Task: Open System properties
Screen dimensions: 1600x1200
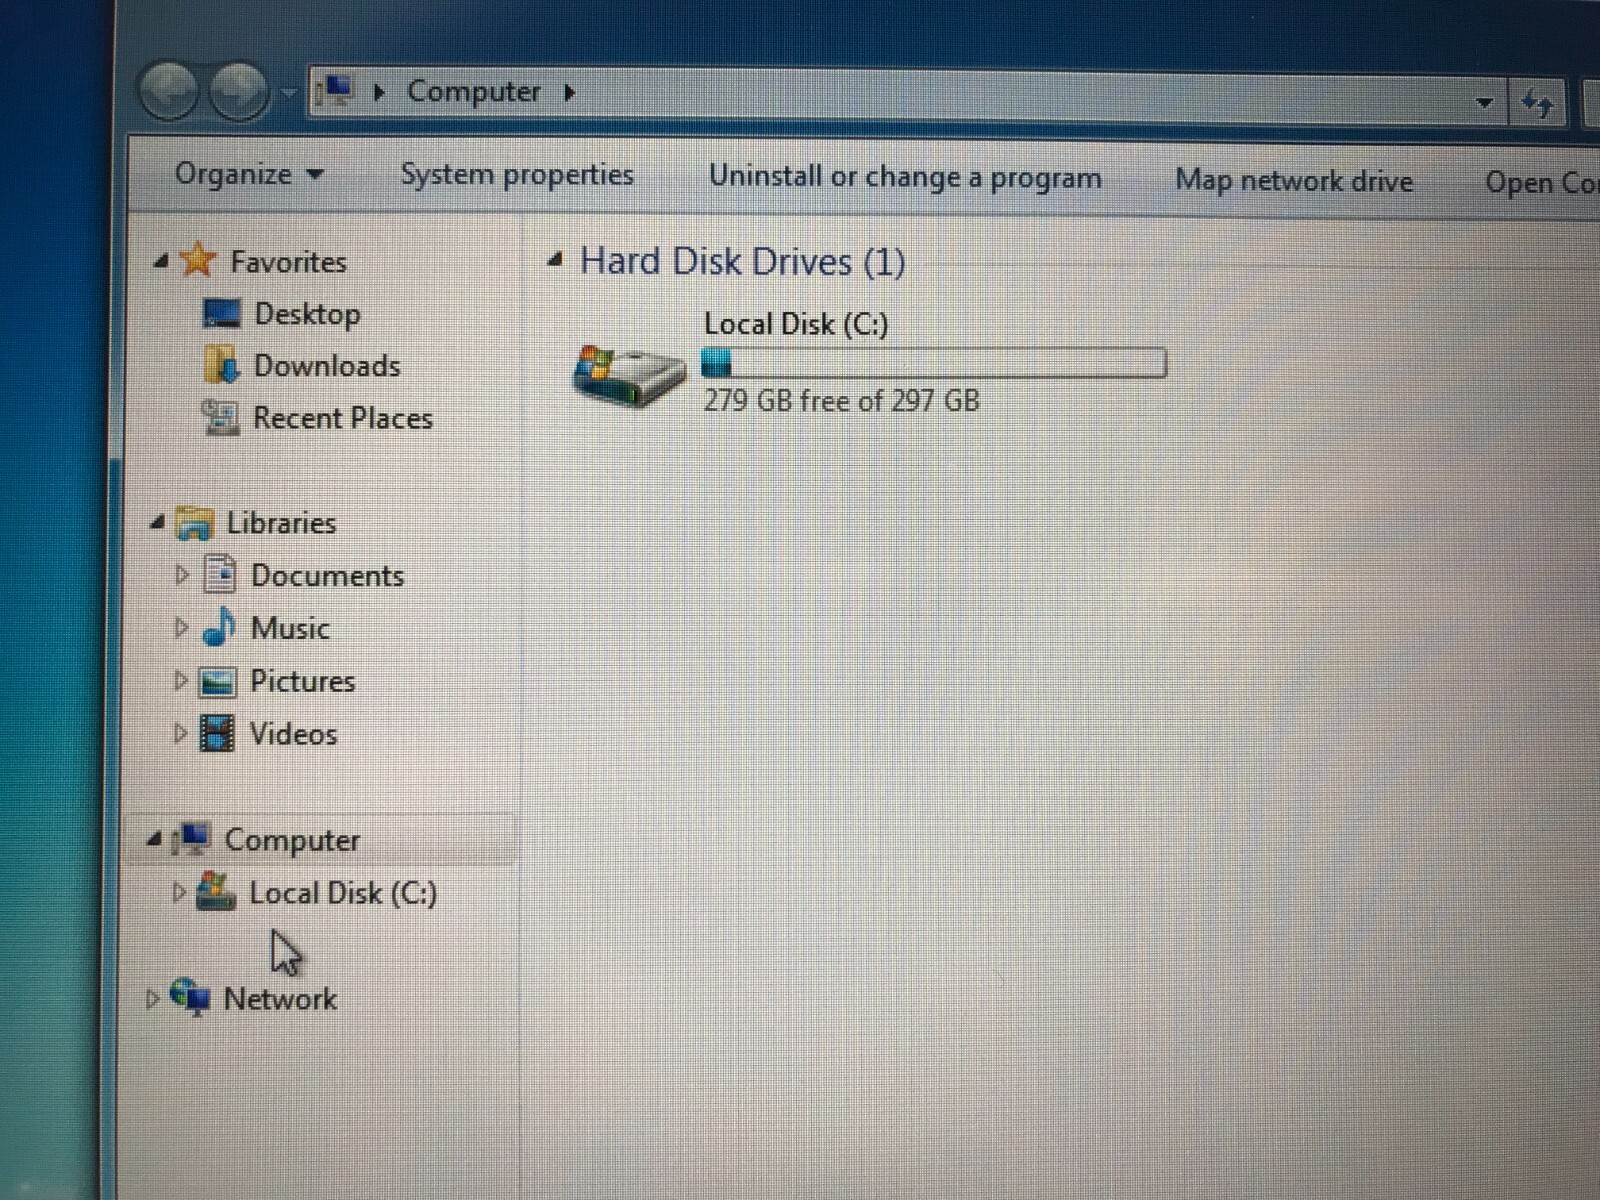Action: click(x=517, y=175)
